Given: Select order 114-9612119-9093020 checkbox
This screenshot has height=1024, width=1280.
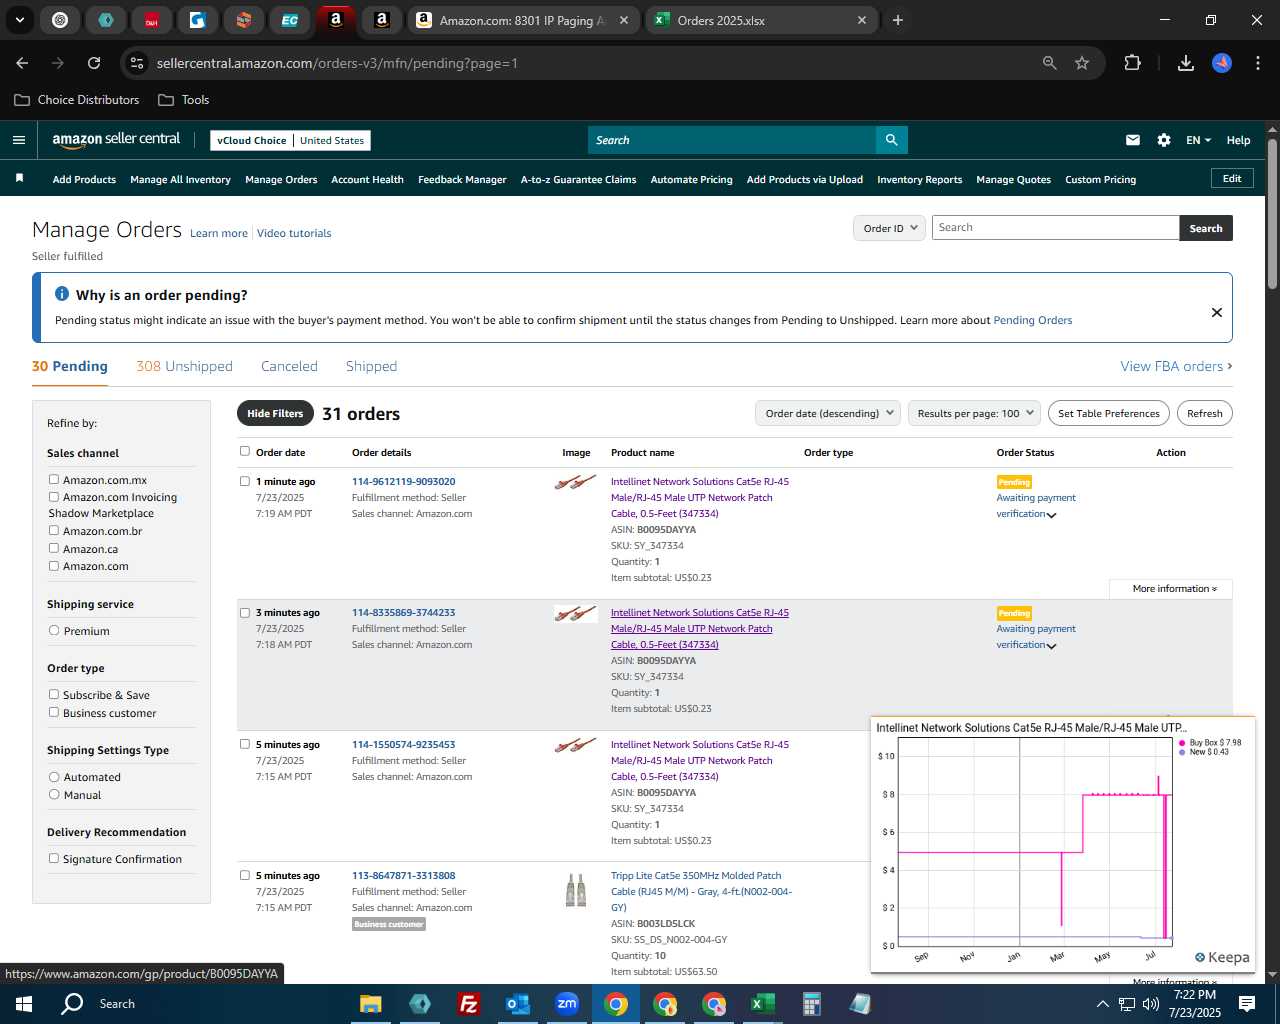Looking at the screenshot, I should click(245, 481).
